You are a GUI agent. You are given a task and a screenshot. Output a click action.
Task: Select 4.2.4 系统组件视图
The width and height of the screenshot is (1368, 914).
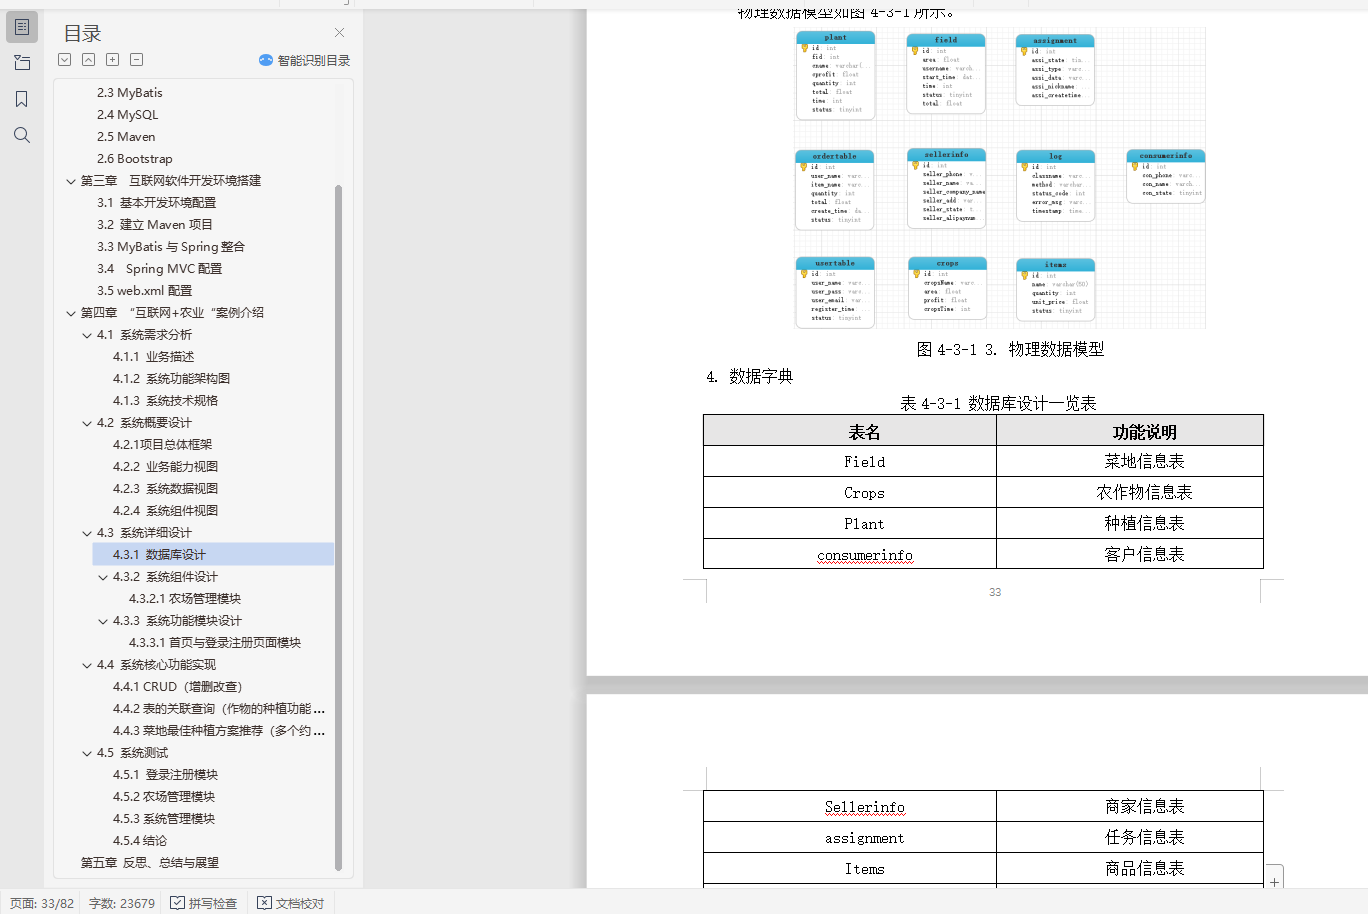pos(165,511)
